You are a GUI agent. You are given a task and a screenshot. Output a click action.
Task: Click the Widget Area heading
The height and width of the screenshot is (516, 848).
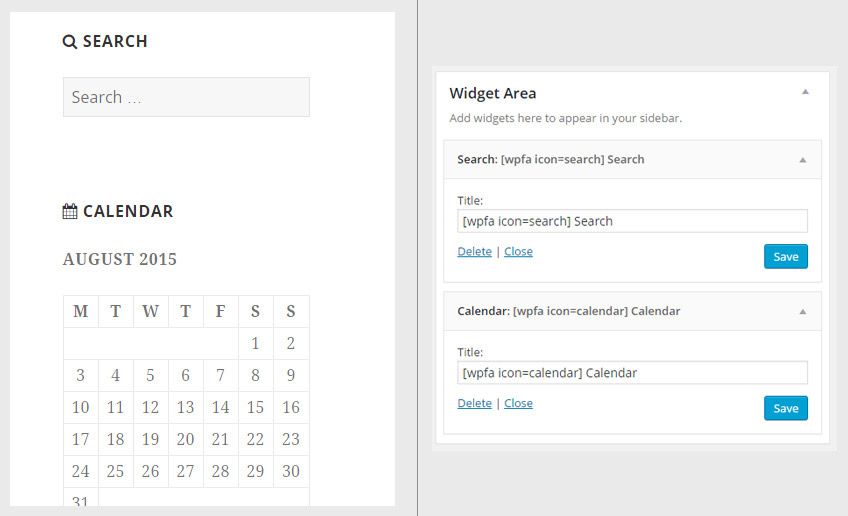(x=493, y=93)
